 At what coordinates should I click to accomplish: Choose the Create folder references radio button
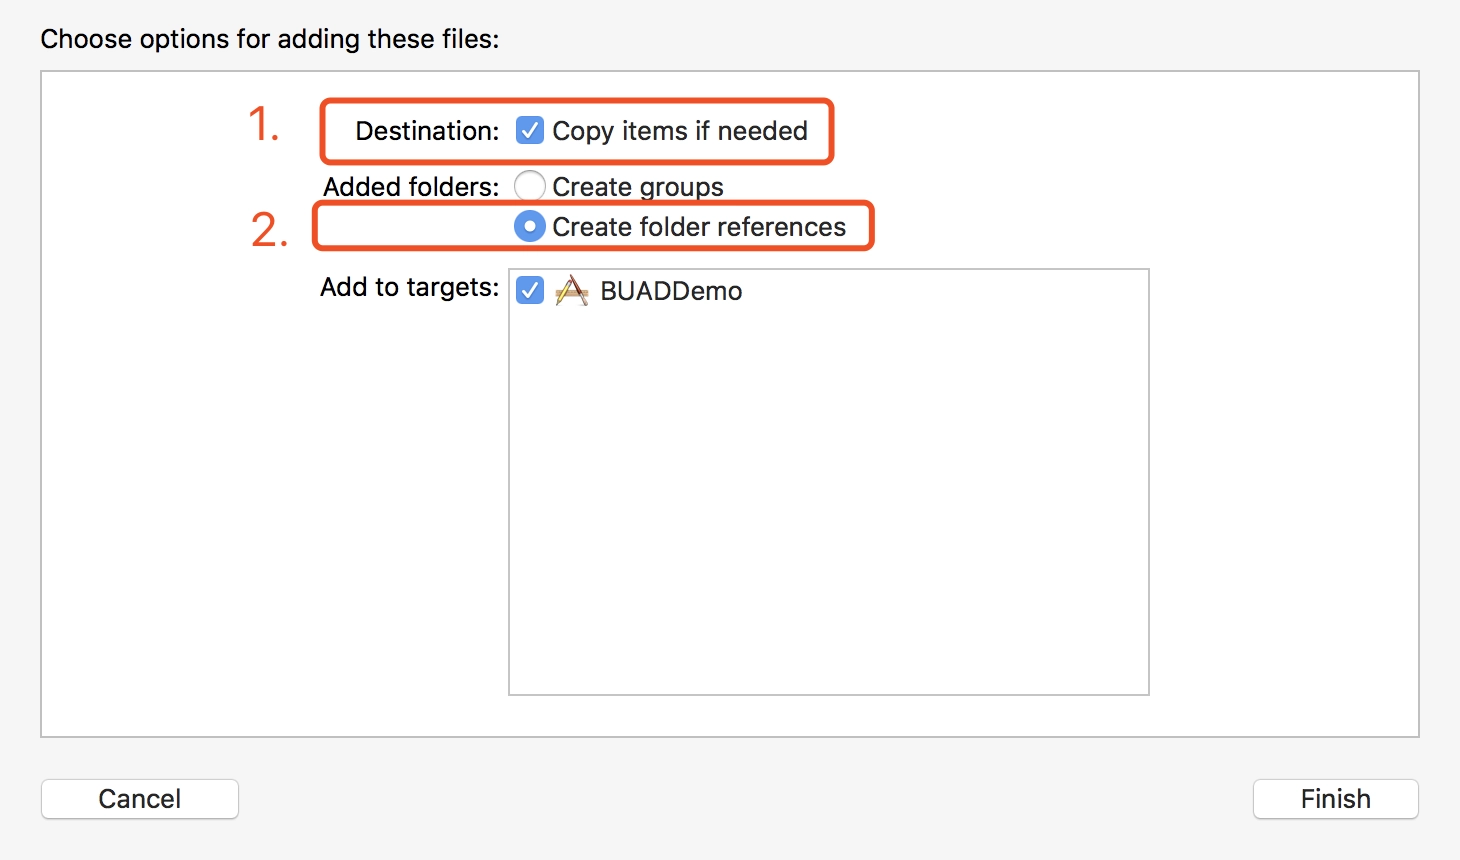coord(530,227)
